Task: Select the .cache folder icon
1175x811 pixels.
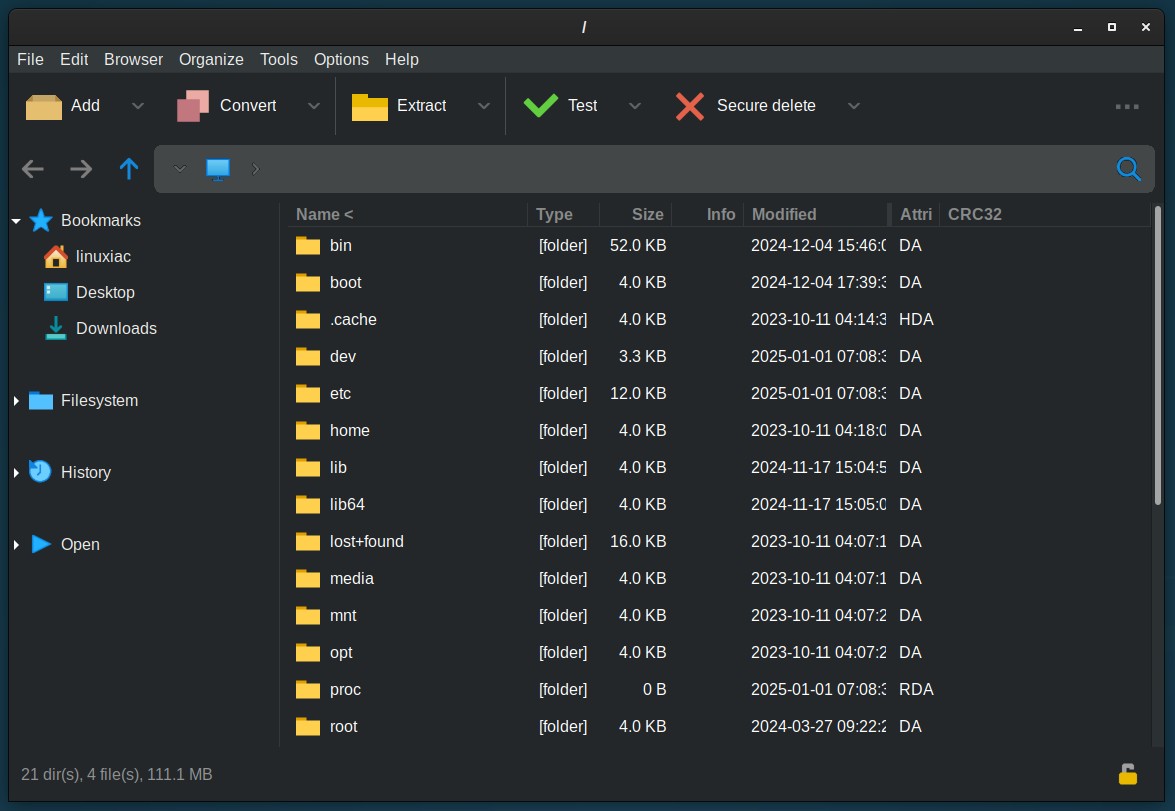Action: coord(307,320)
